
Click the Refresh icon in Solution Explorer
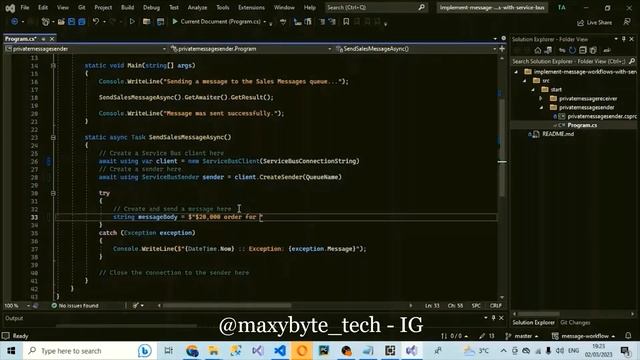(572, 50)
